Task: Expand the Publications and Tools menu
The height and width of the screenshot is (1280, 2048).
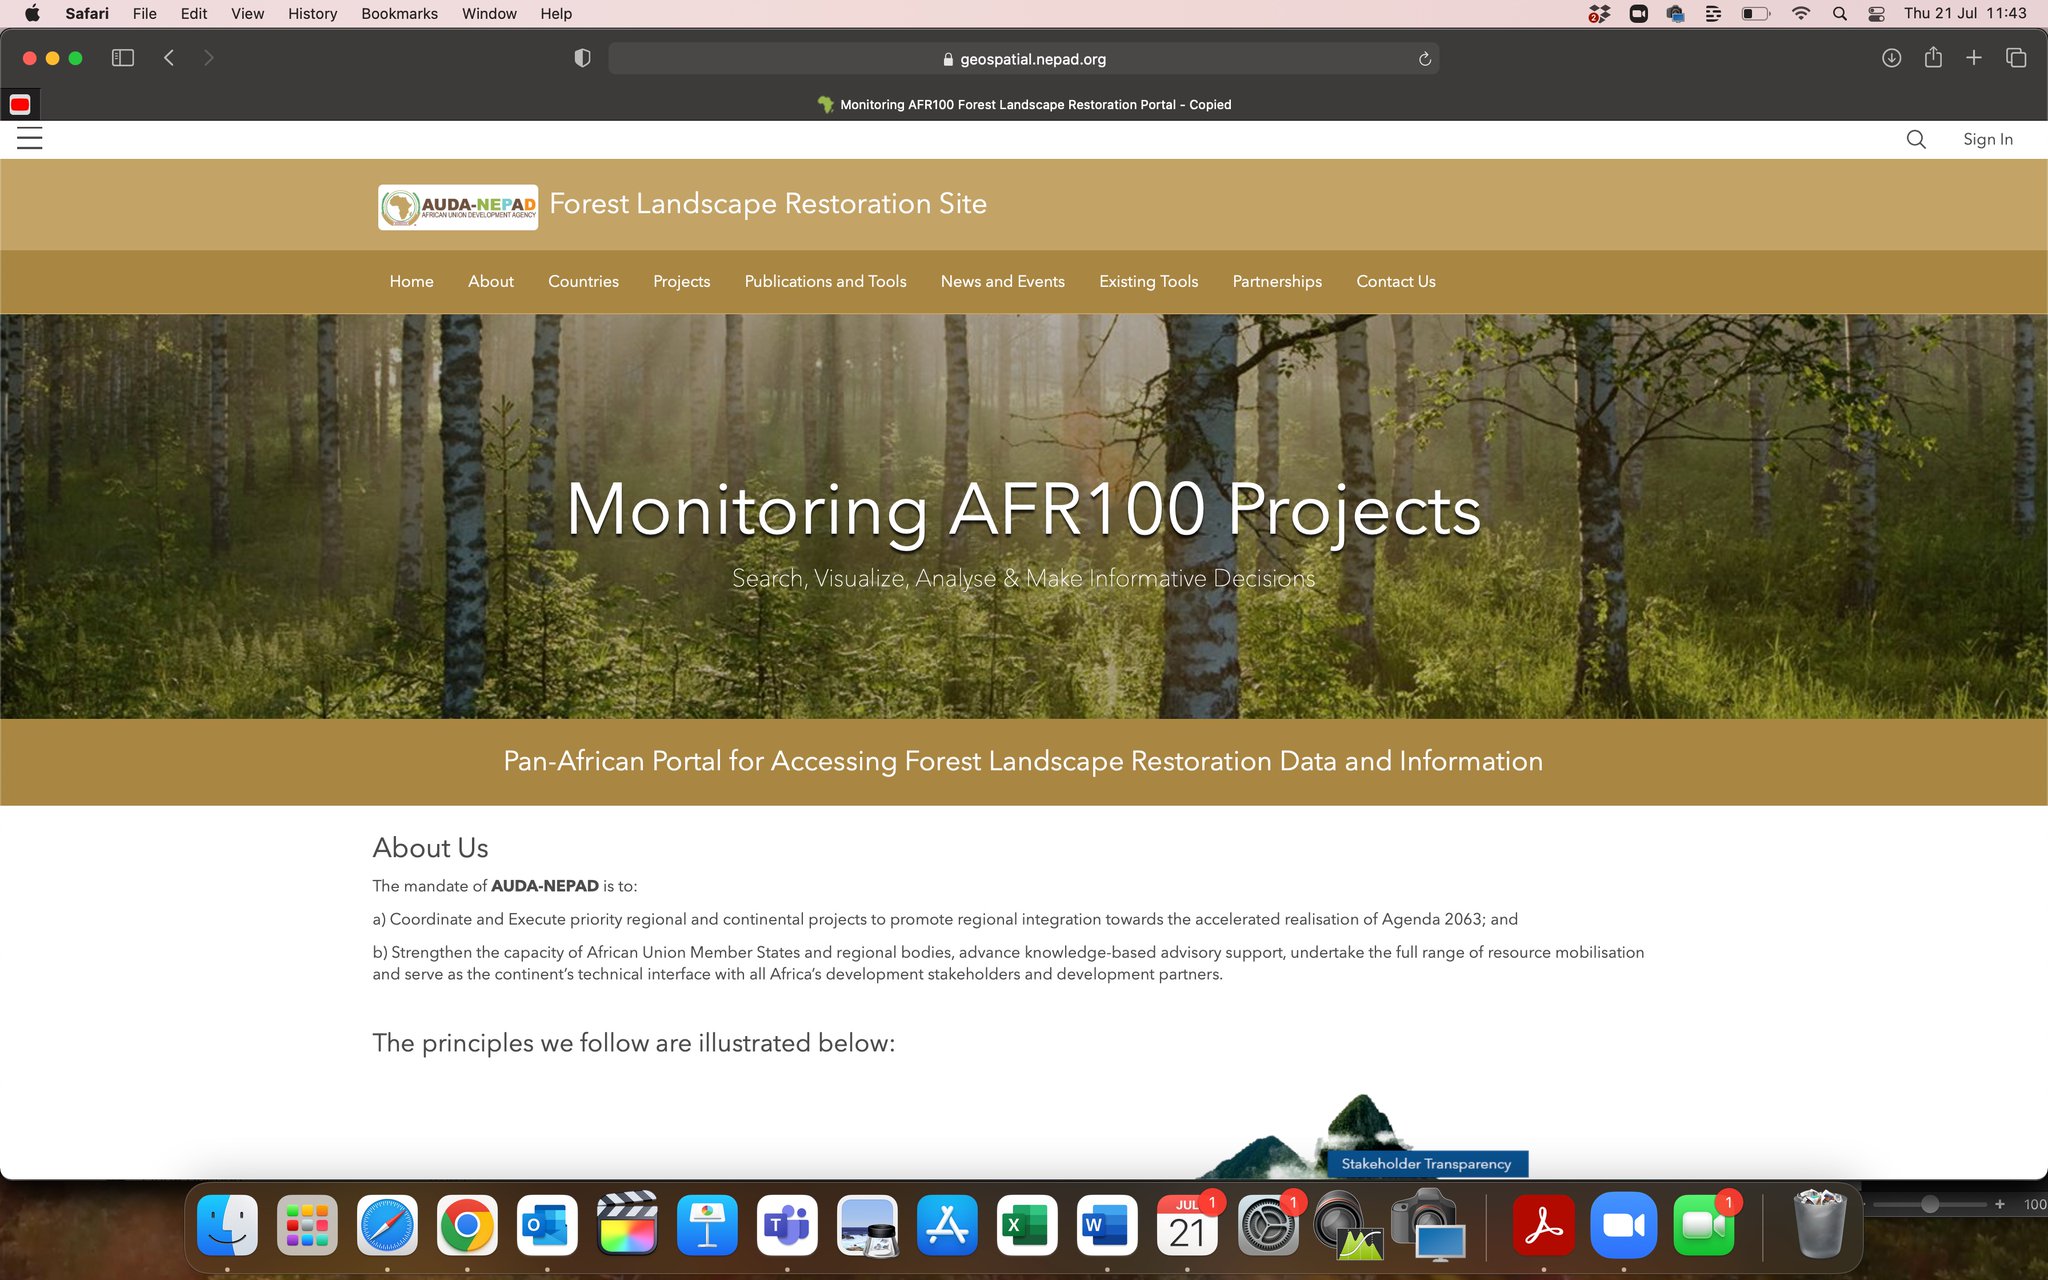Action: [x=824, y=281]
